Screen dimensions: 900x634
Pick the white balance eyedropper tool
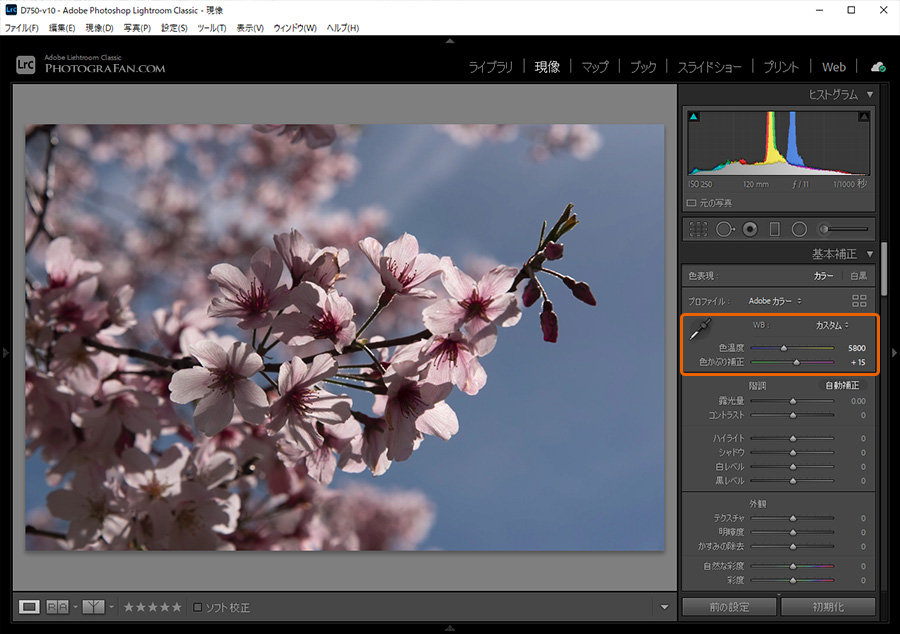pyautogui.click(x=700, y=329)
